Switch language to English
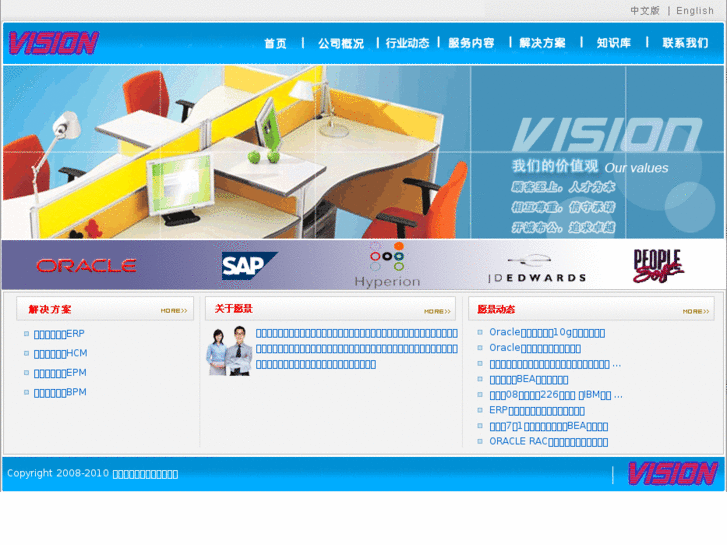 click(x=695, y=11)
